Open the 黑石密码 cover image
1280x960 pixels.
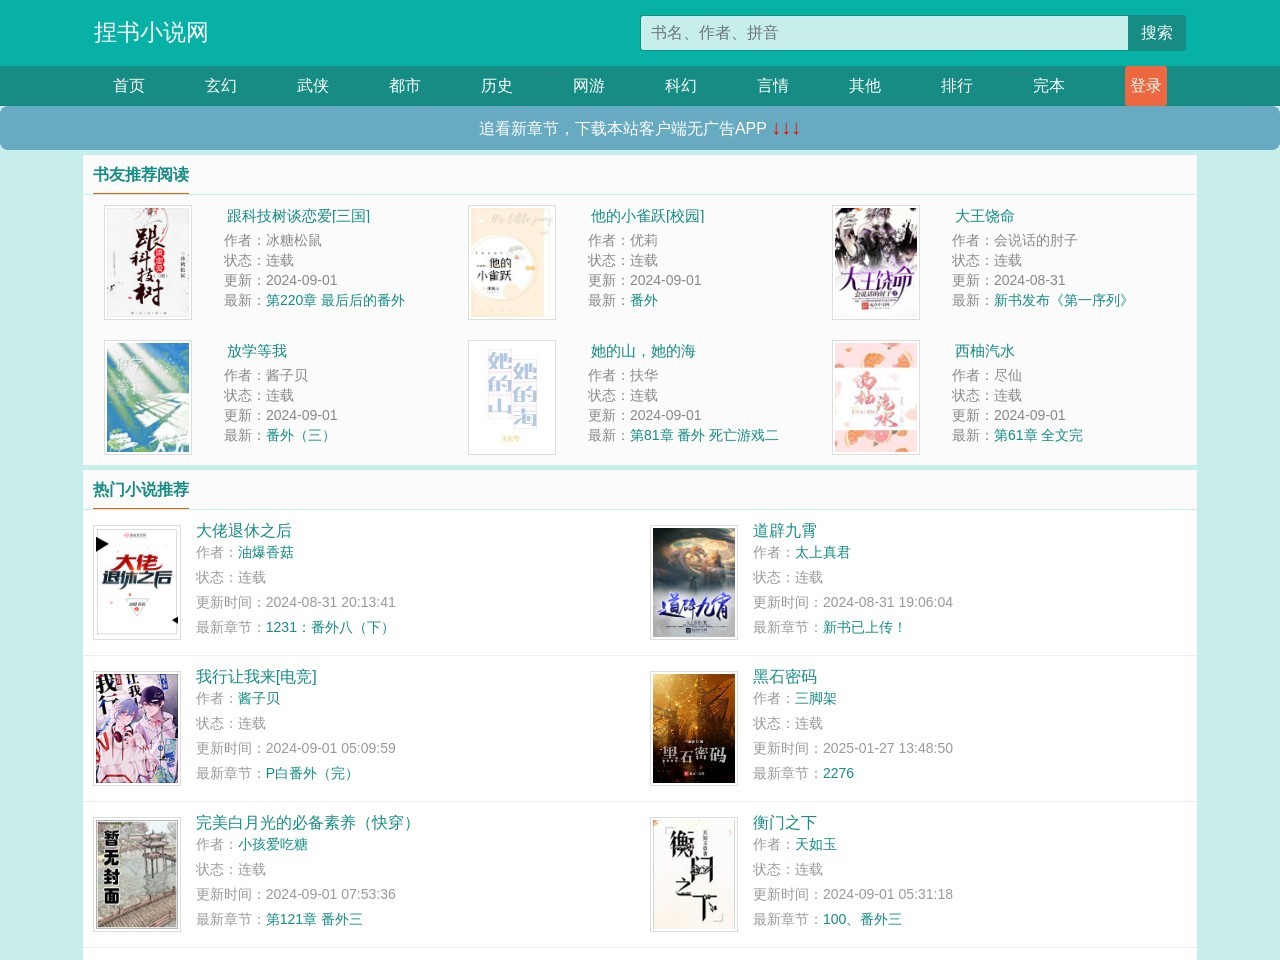693,728
